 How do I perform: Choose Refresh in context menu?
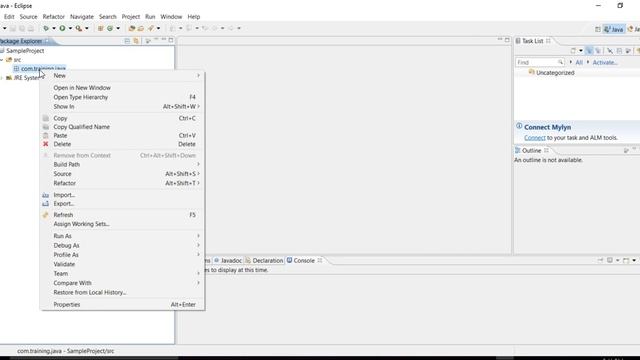tap(122, 215)
